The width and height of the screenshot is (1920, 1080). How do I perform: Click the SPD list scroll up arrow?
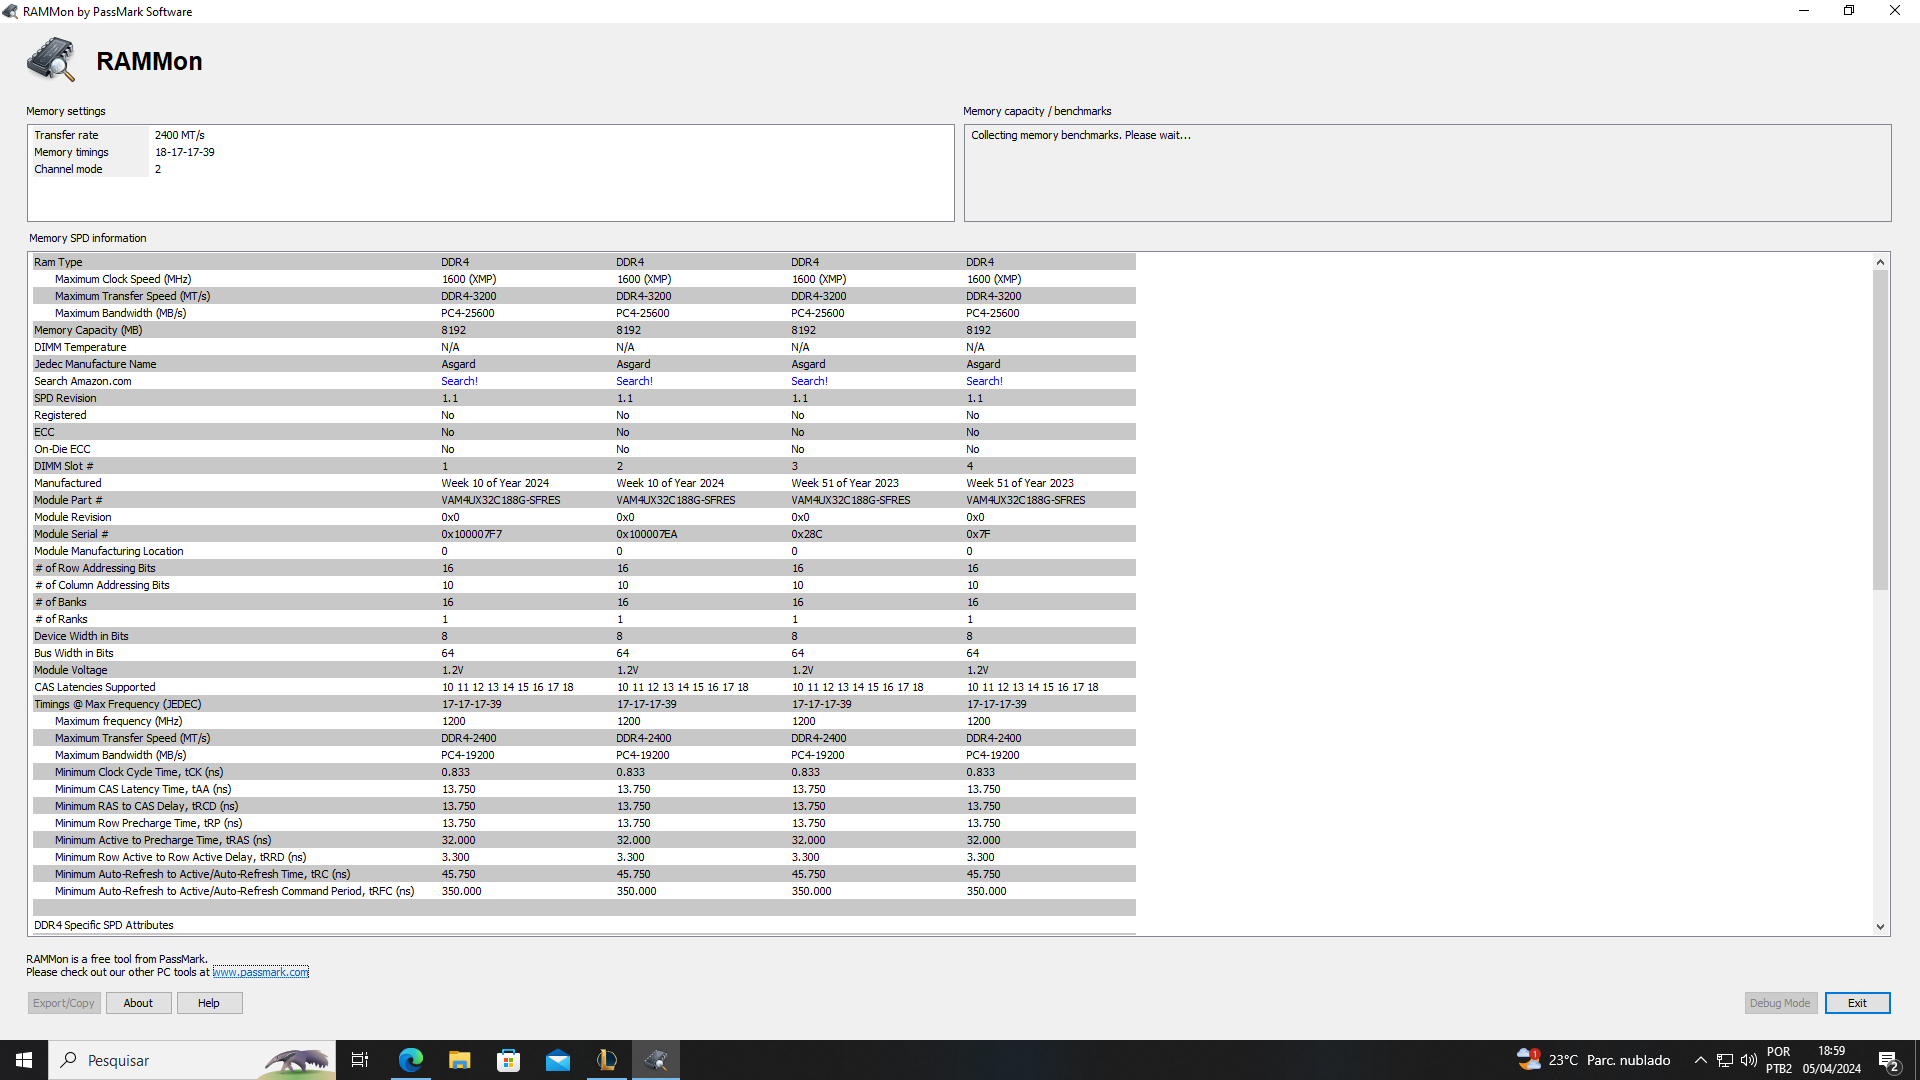[1880, 262]
